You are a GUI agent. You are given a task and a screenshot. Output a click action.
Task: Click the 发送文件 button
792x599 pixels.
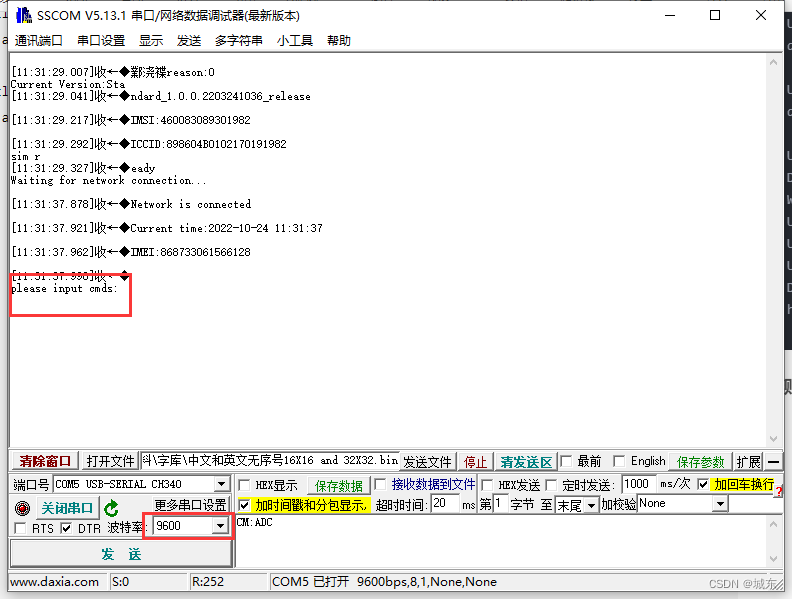427,462
